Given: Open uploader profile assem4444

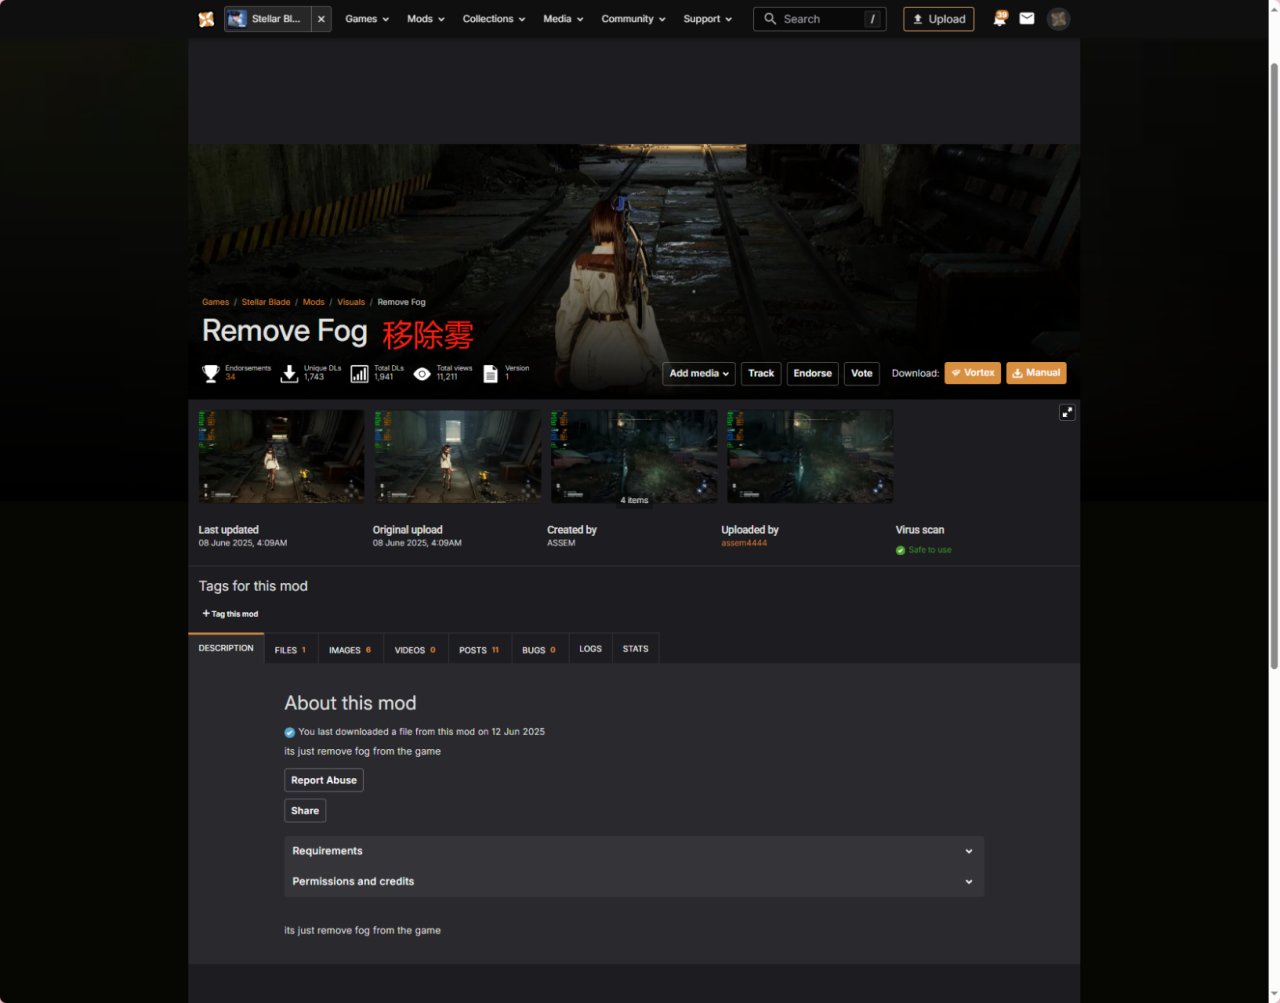Looking at the screenshot, I should [x=744, y=543].
